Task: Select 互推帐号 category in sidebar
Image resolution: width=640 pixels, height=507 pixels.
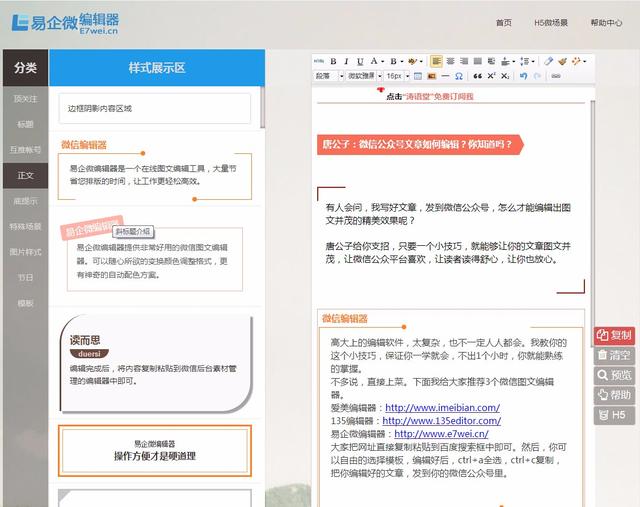Action: point(25,150)
